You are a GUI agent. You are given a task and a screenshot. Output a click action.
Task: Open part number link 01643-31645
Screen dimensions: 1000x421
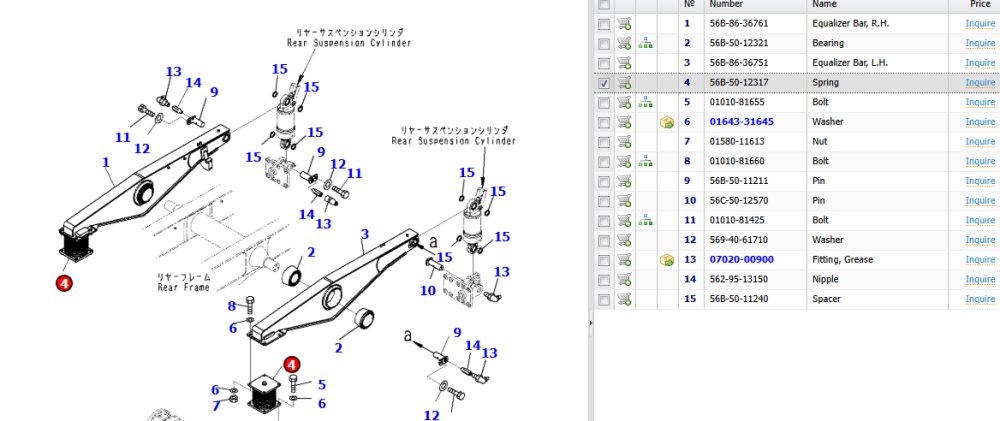[742, 122]
